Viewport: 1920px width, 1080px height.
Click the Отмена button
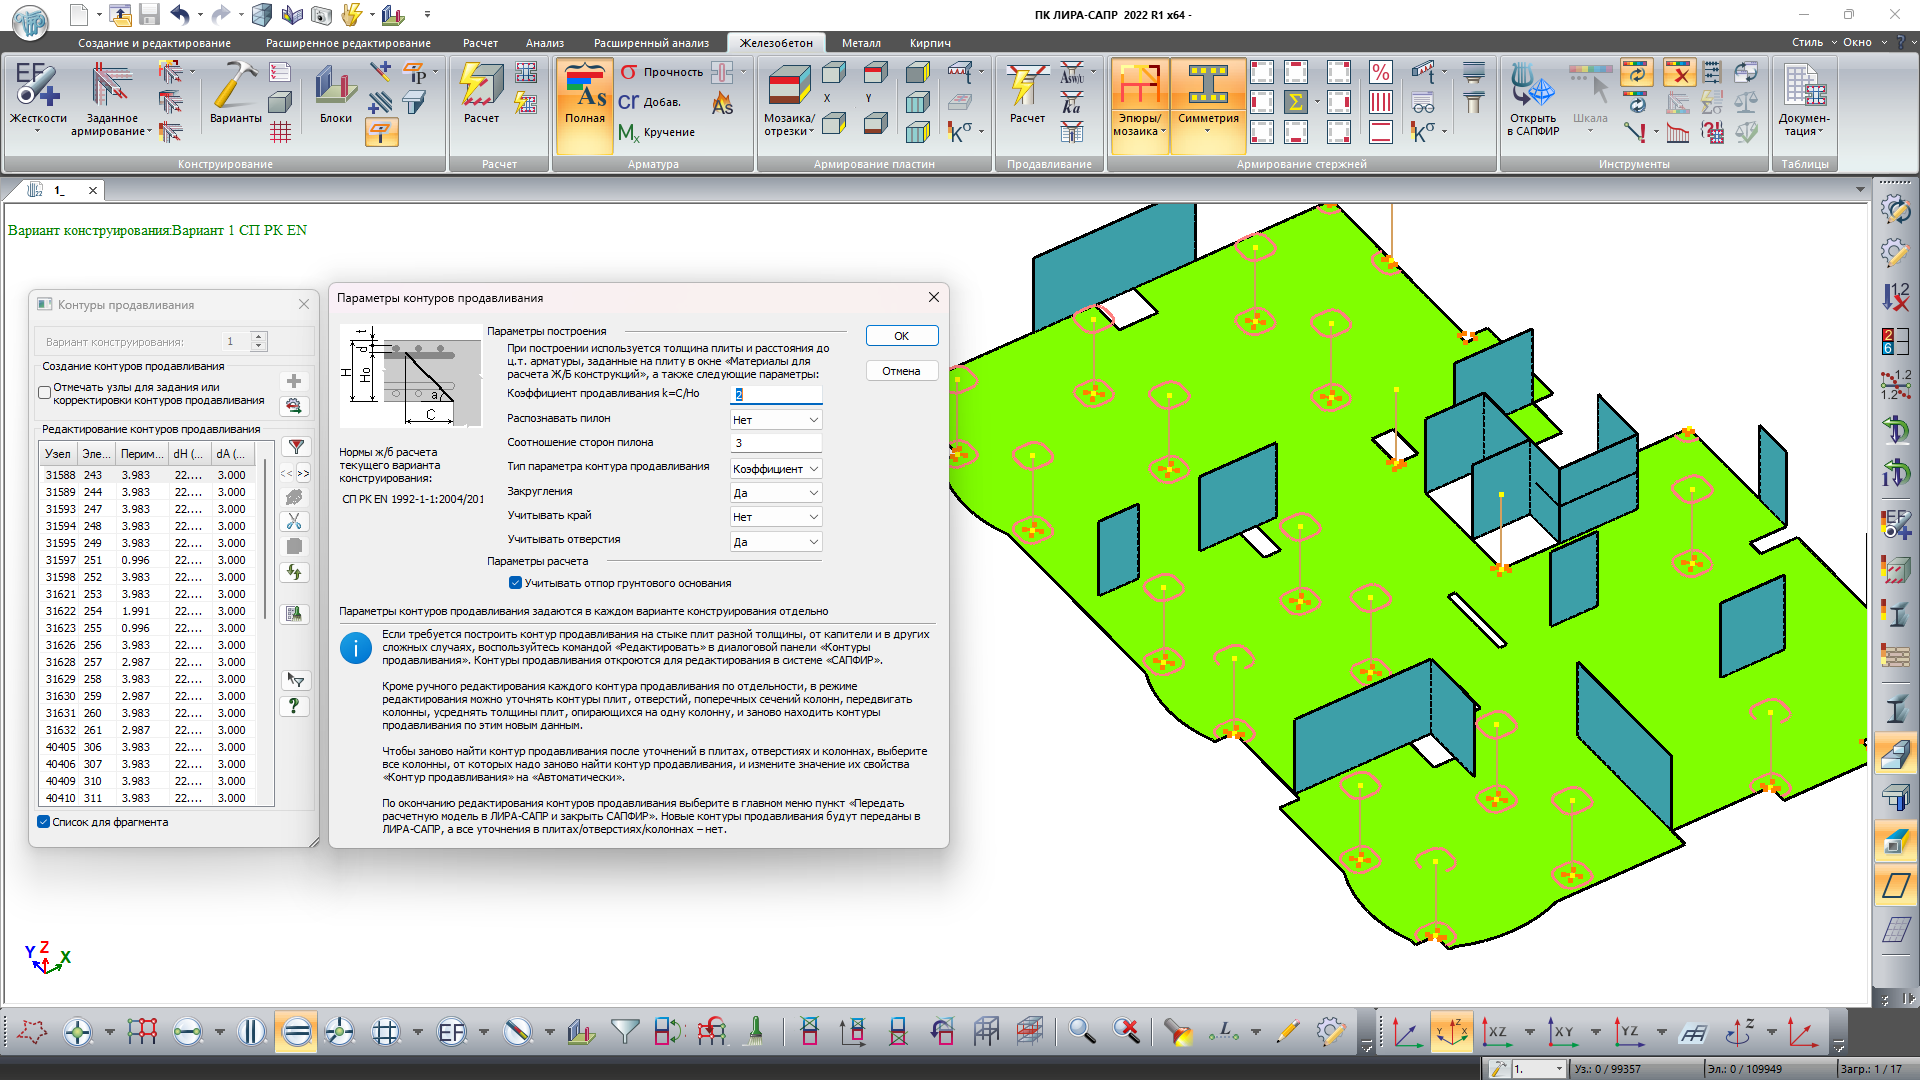point(901,371)
